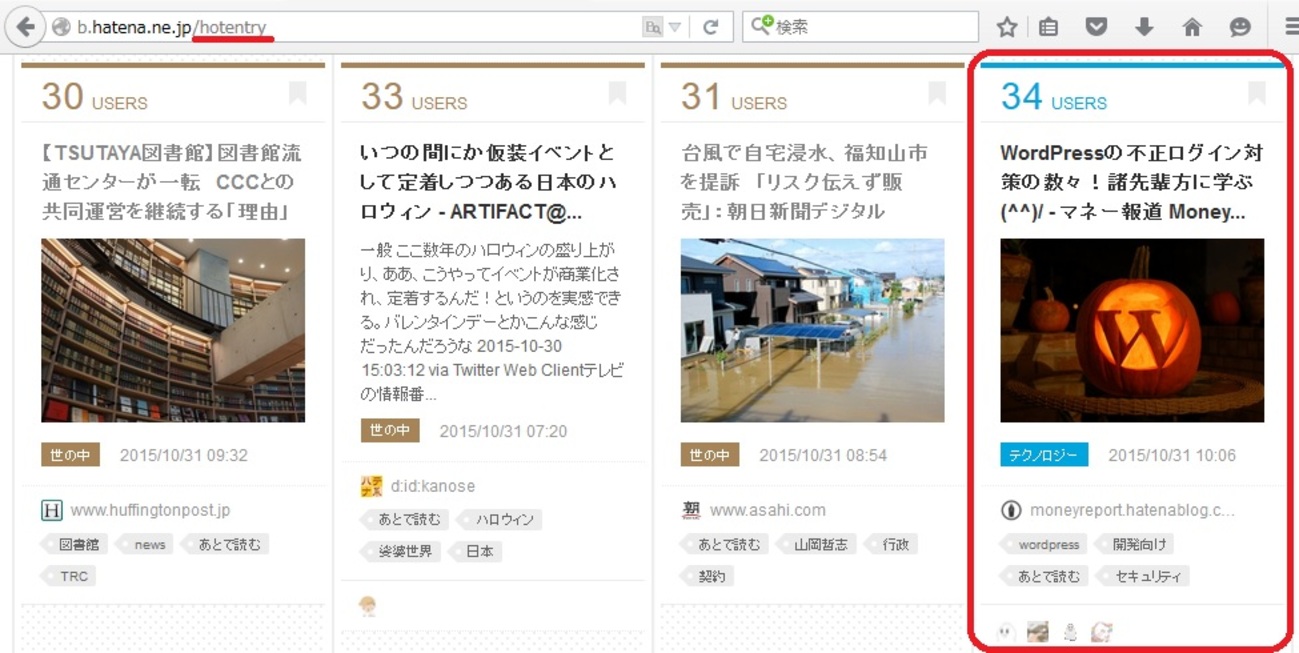The width and height of the screenshot is (1299, 653).
Task: Go to the browser home page
Action: (x=1192, y=28)
